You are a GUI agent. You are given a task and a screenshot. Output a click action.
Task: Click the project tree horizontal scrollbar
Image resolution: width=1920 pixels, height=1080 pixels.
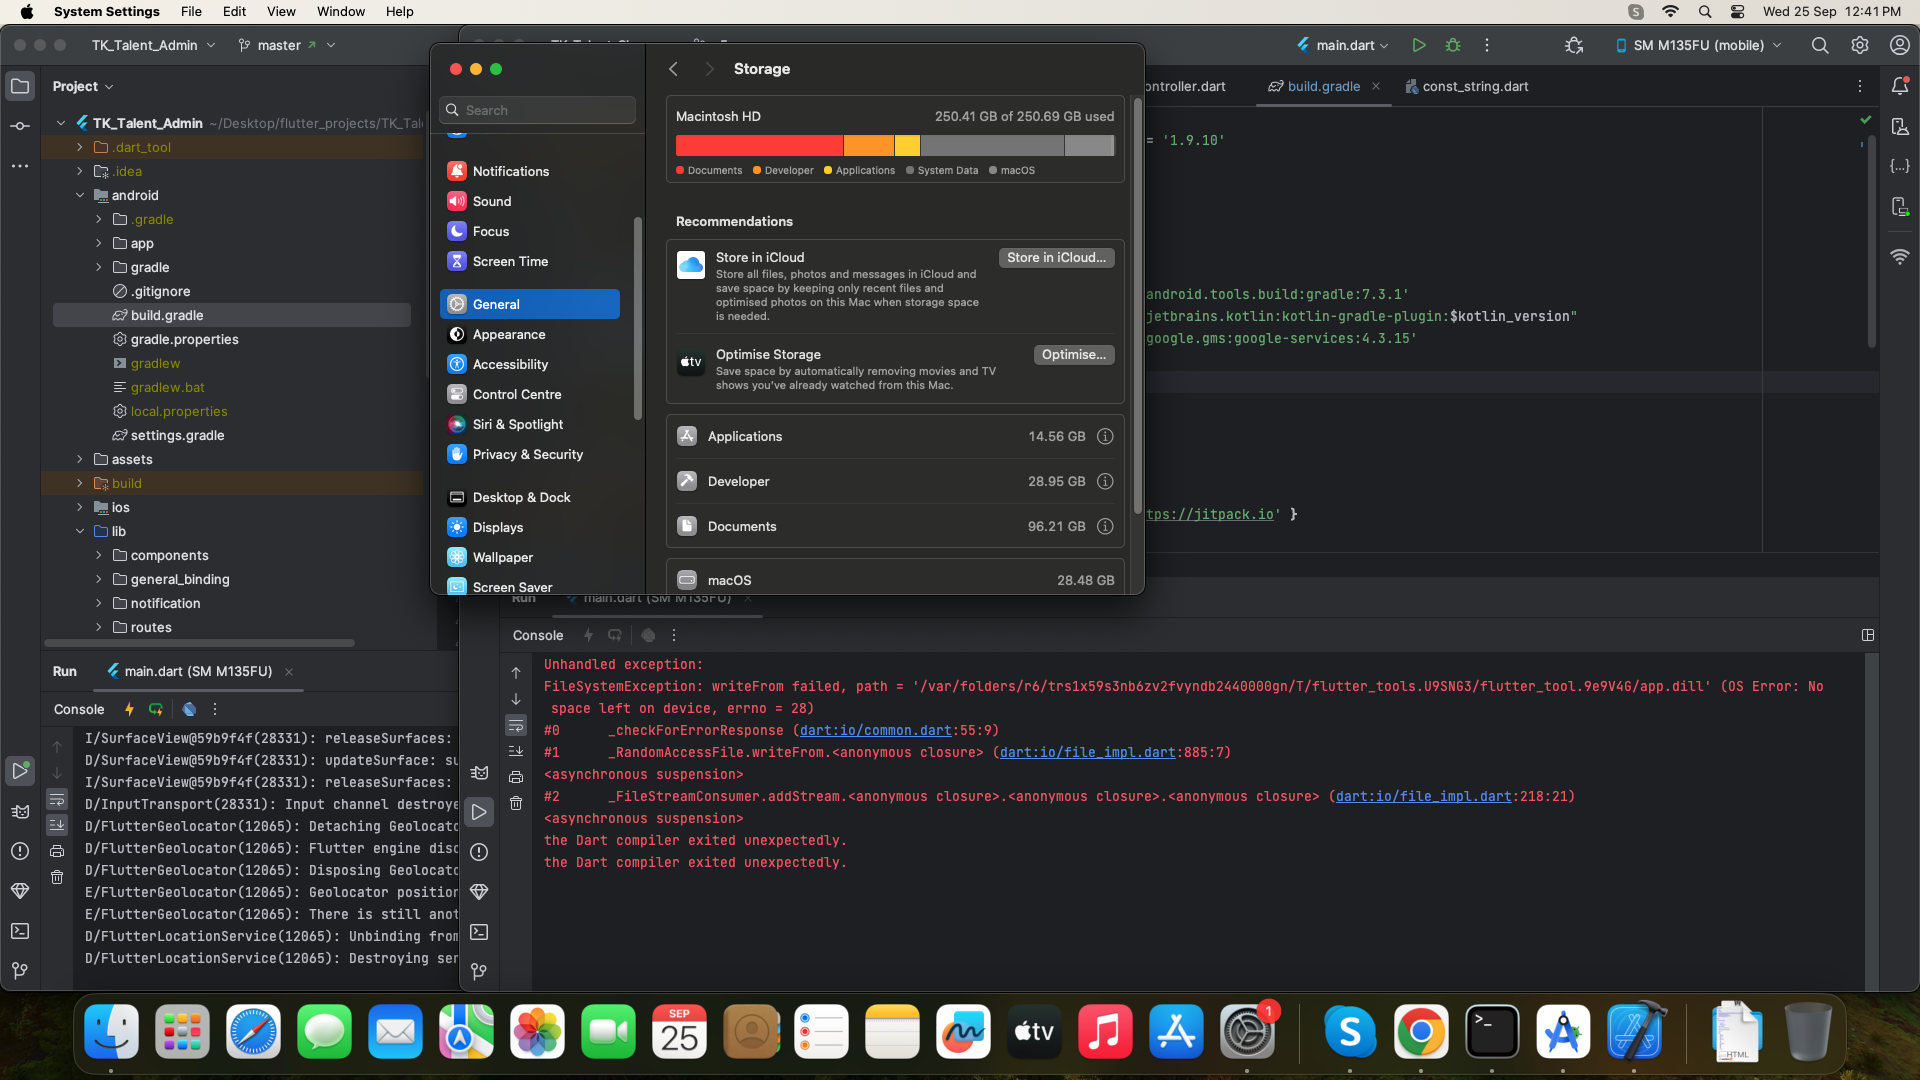[x=199, y=643]
